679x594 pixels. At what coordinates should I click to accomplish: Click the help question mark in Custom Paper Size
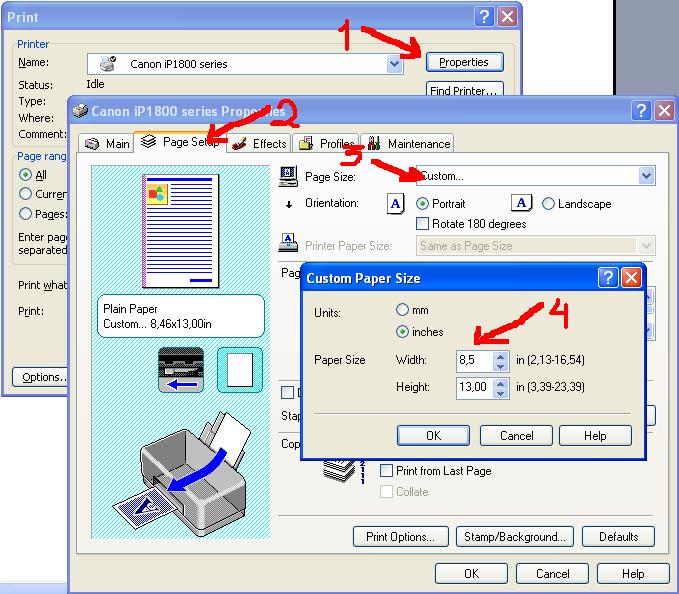tap(608, 278)
